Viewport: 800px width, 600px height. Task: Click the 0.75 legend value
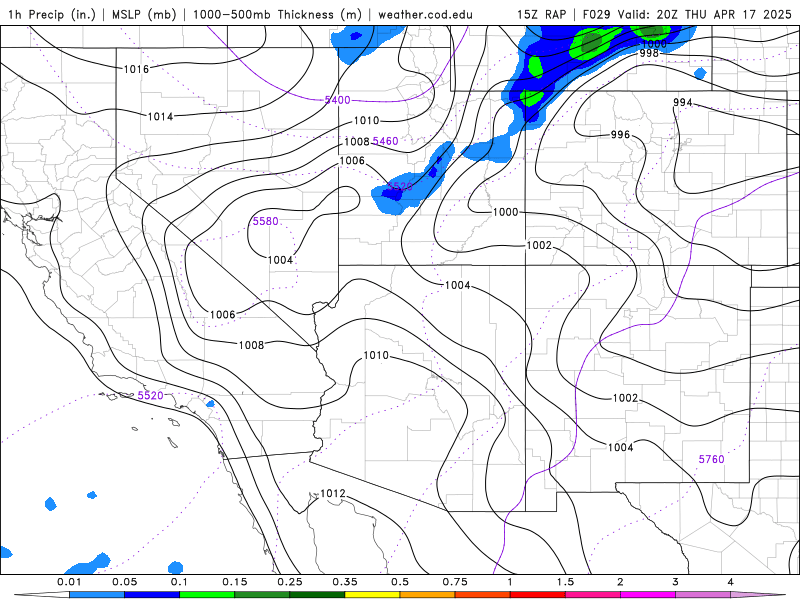(455, 582)
